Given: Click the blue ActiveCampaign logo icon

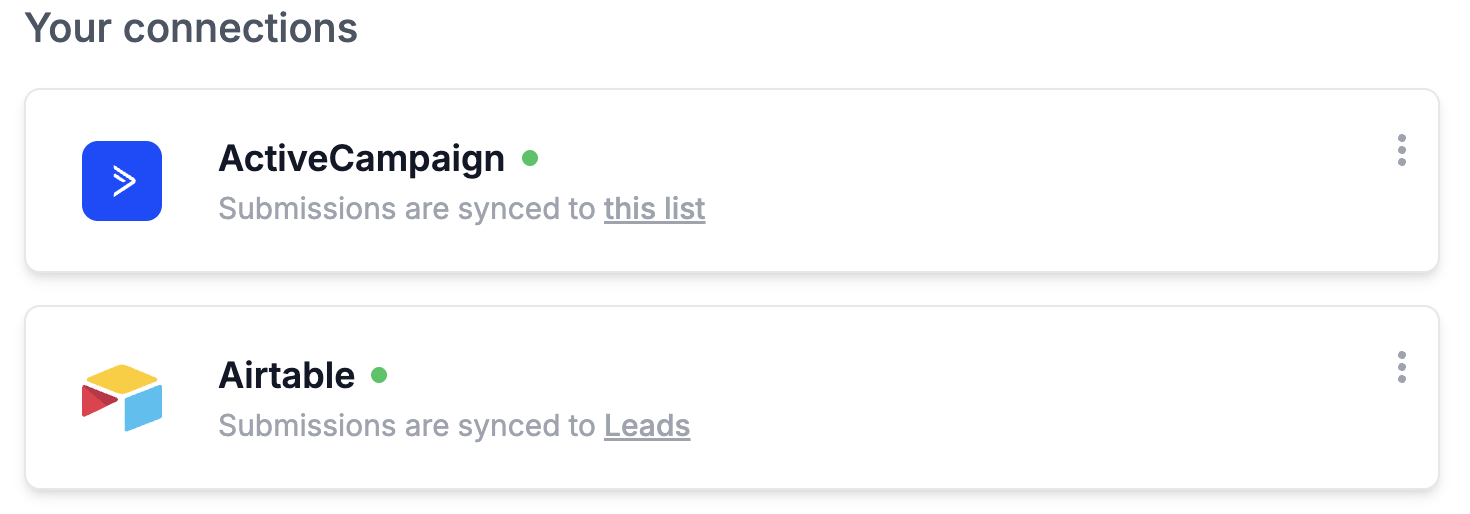Looking at the screenshot, I should click(122, 181).
